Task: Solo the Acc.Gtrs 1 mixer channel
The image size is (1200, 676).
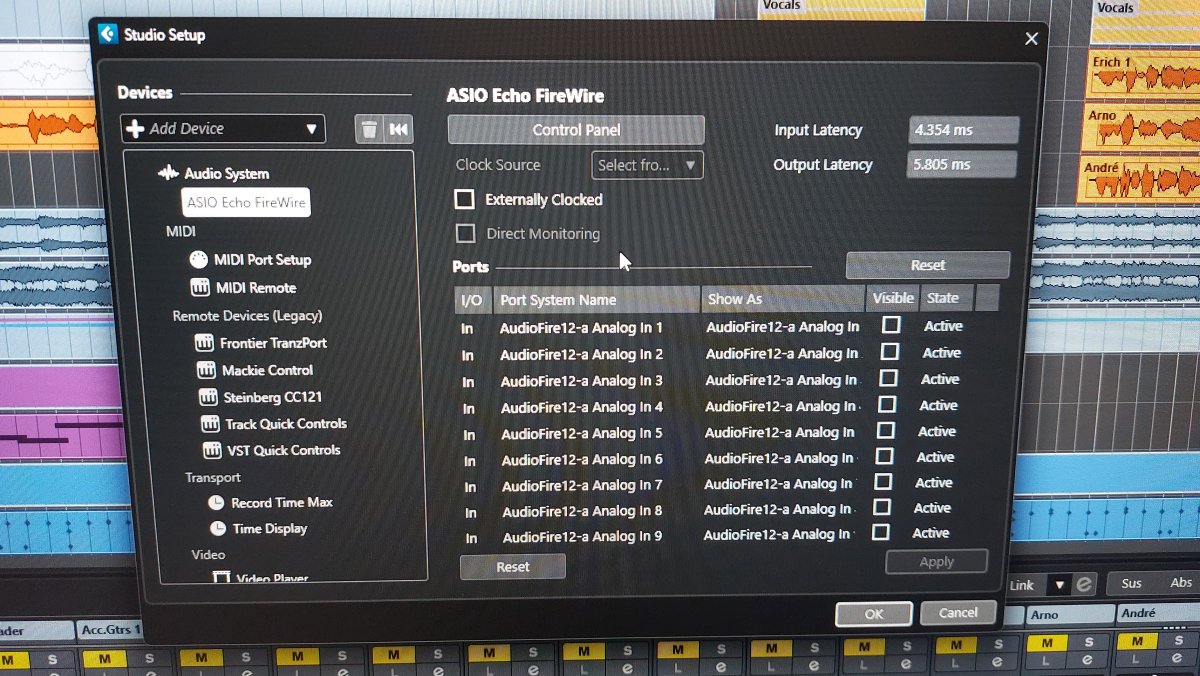Action: [x=150, y=658]
